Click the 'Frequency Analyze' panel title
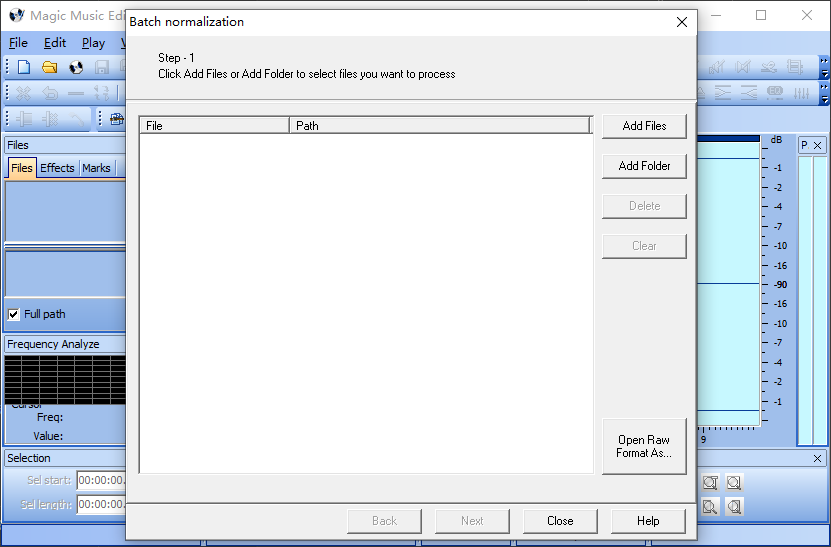831x547 pixels. (x=53, y=344)
